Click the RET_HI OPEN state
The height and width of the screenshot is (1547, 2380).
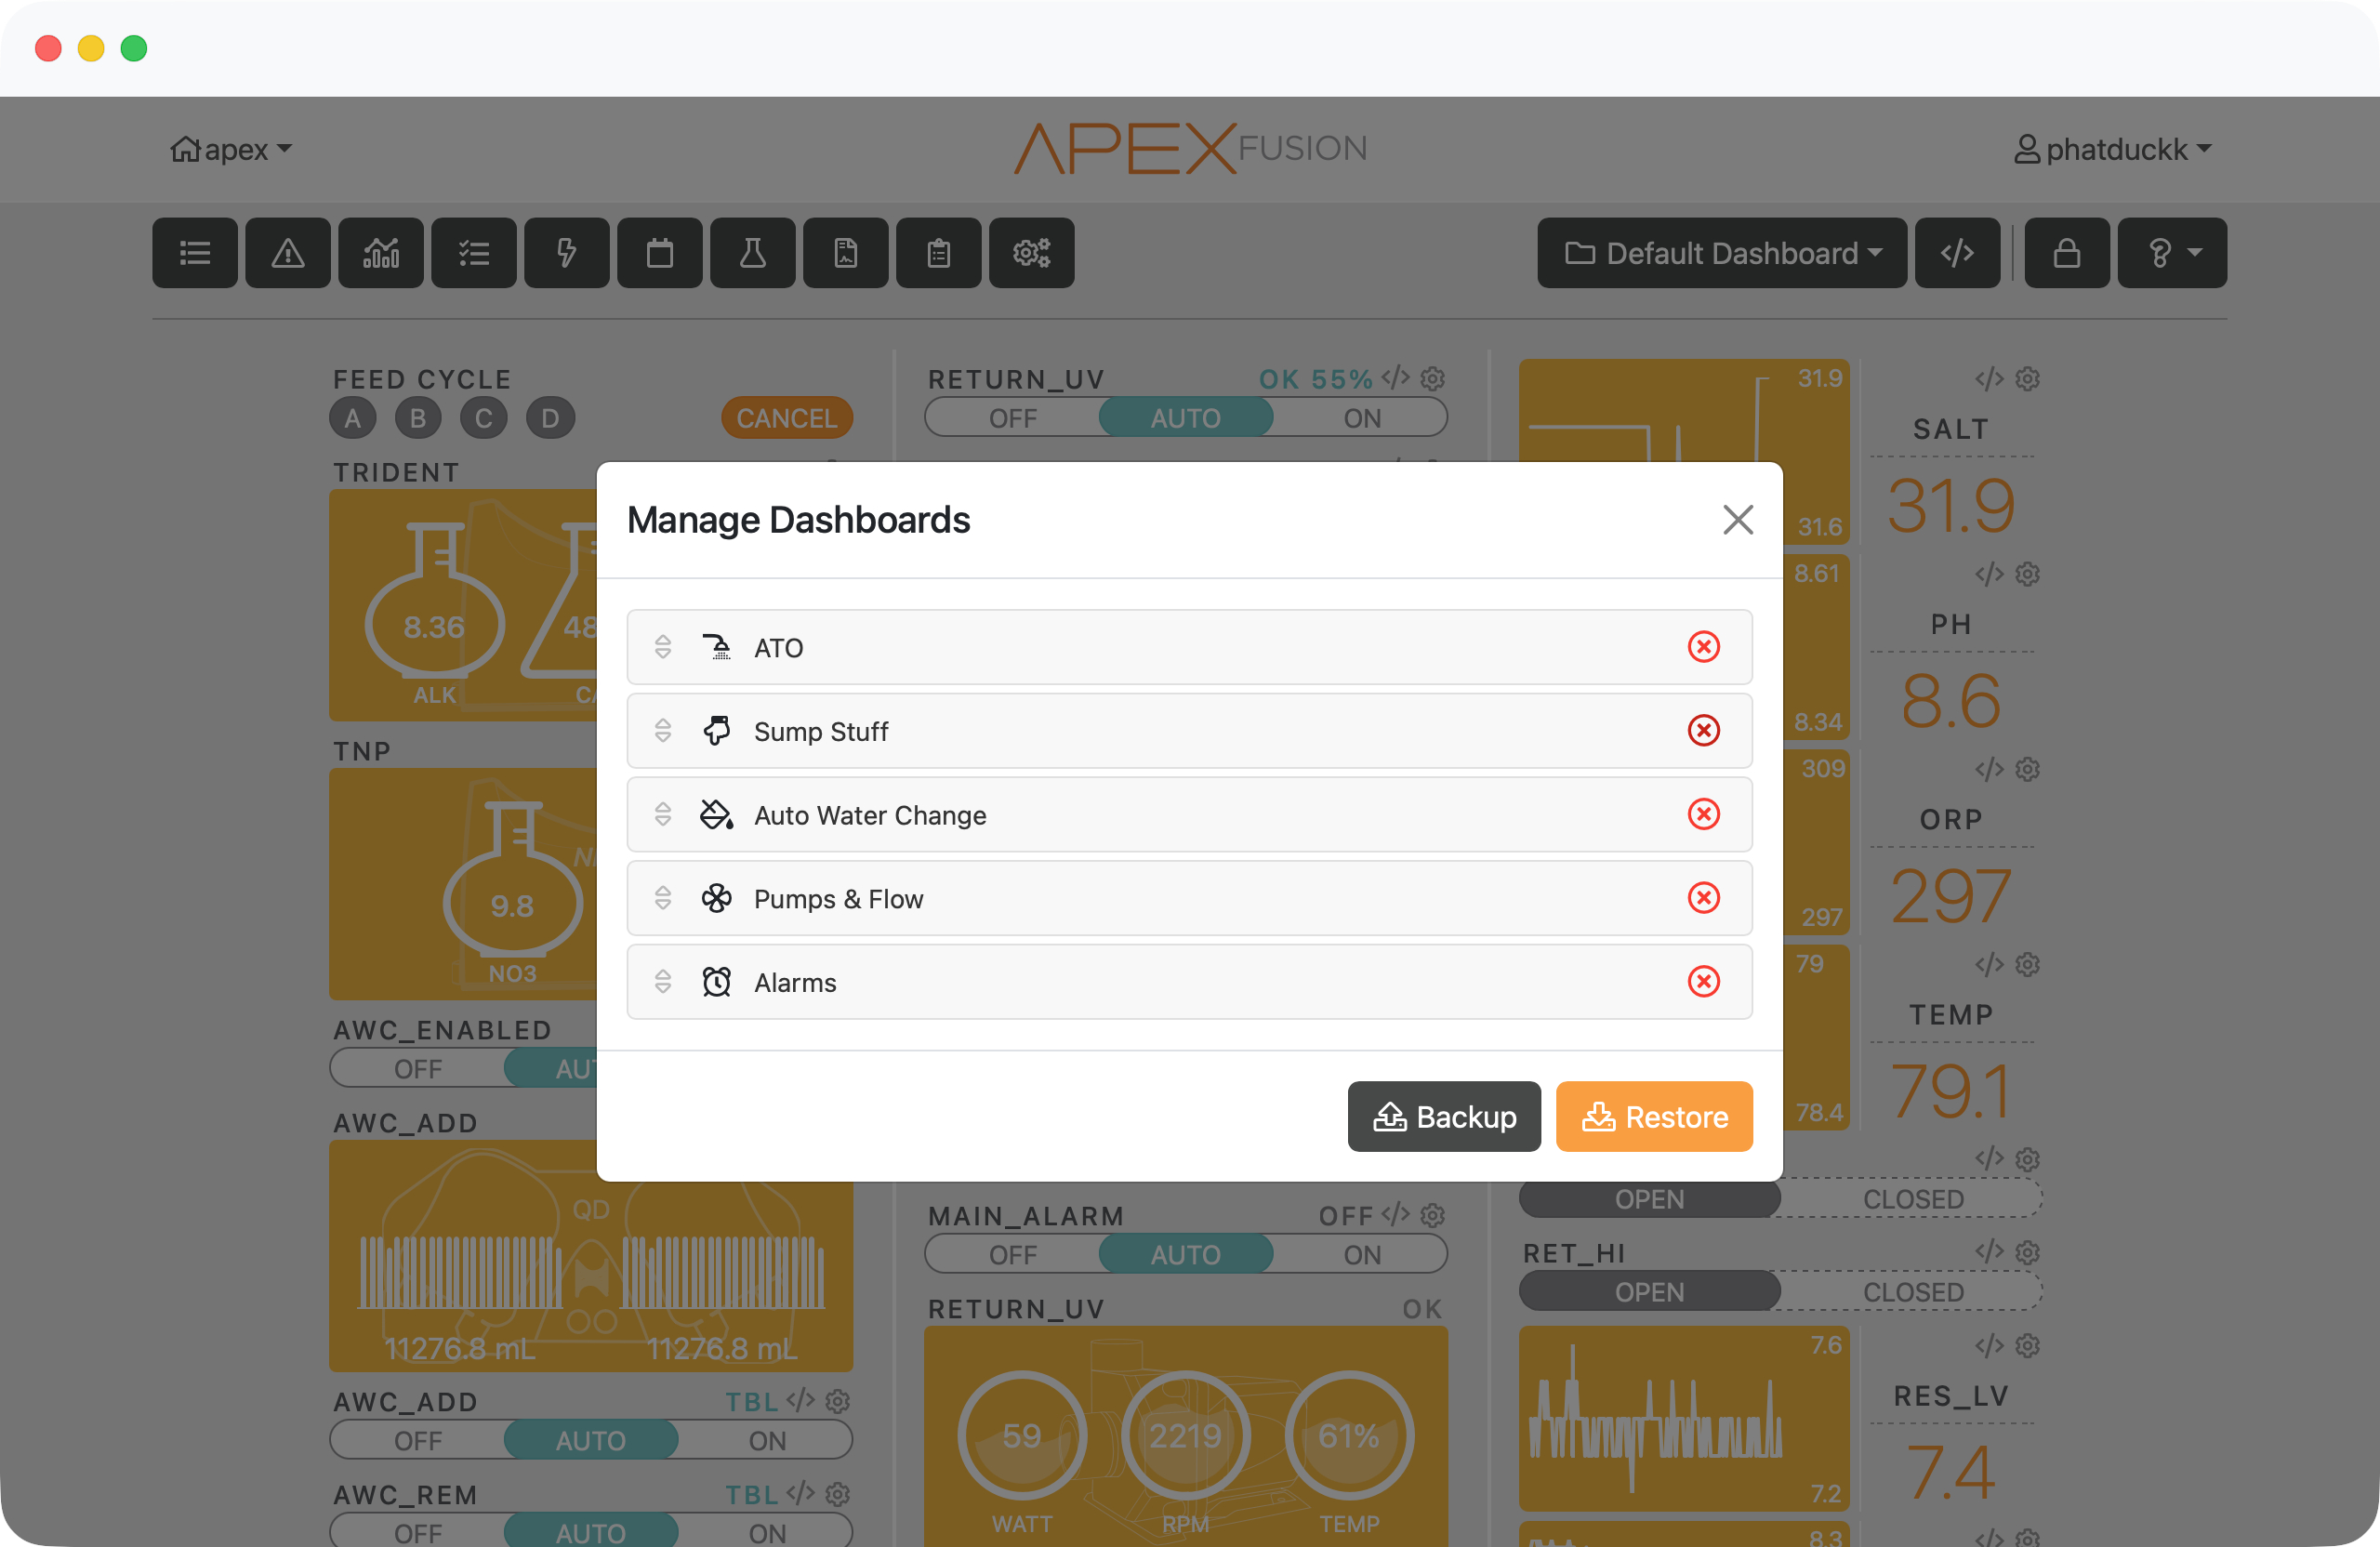click(1650, 1292)
